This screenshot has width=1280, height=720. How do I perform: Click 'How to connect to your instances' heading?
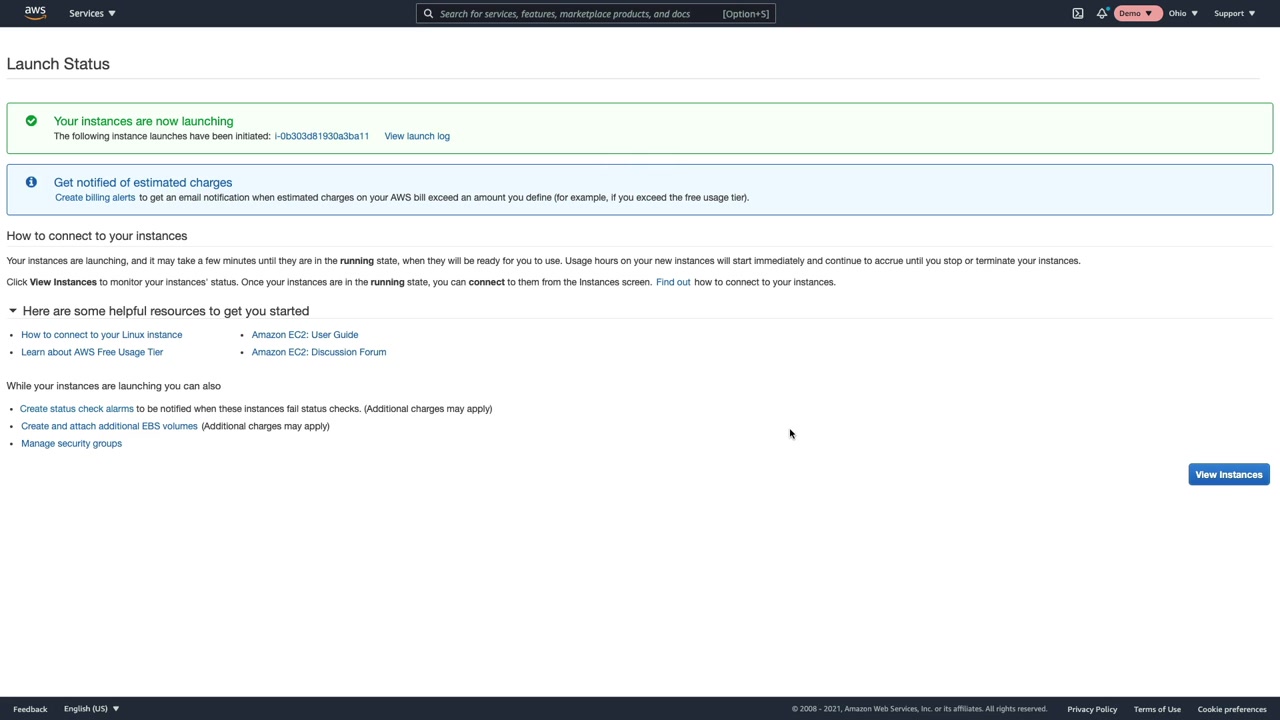click(x=97, y=236)
